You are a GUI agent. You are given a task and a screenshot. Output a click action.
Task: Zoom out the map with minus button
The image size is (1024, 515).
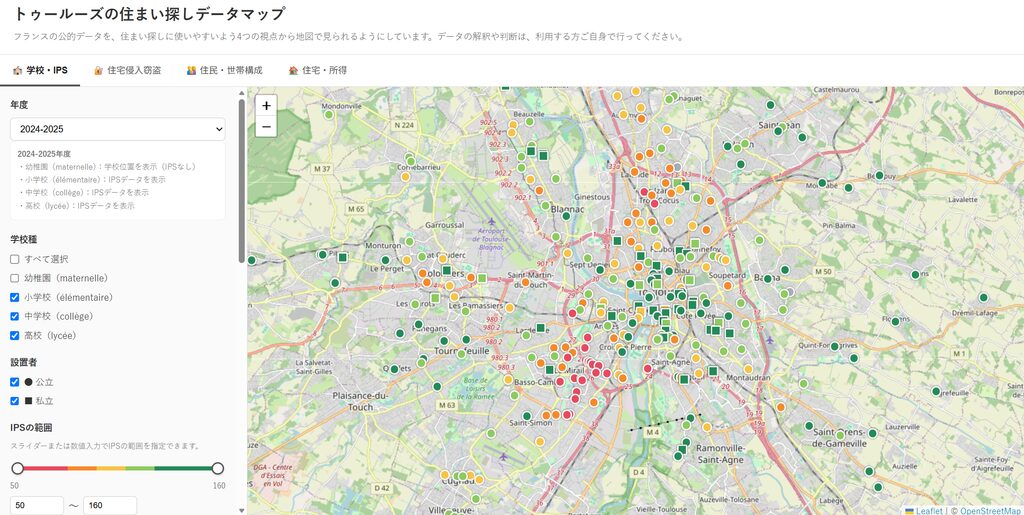click(266, 127)
